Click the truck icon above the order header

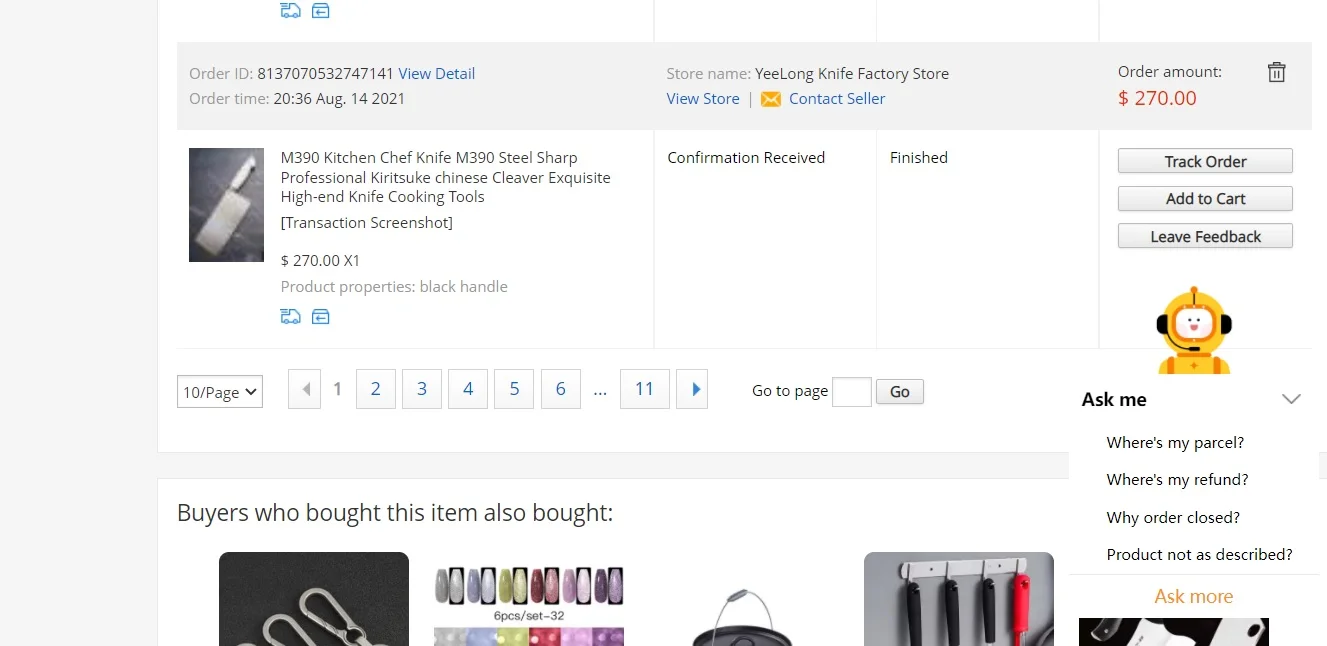(x=290, y=11)
